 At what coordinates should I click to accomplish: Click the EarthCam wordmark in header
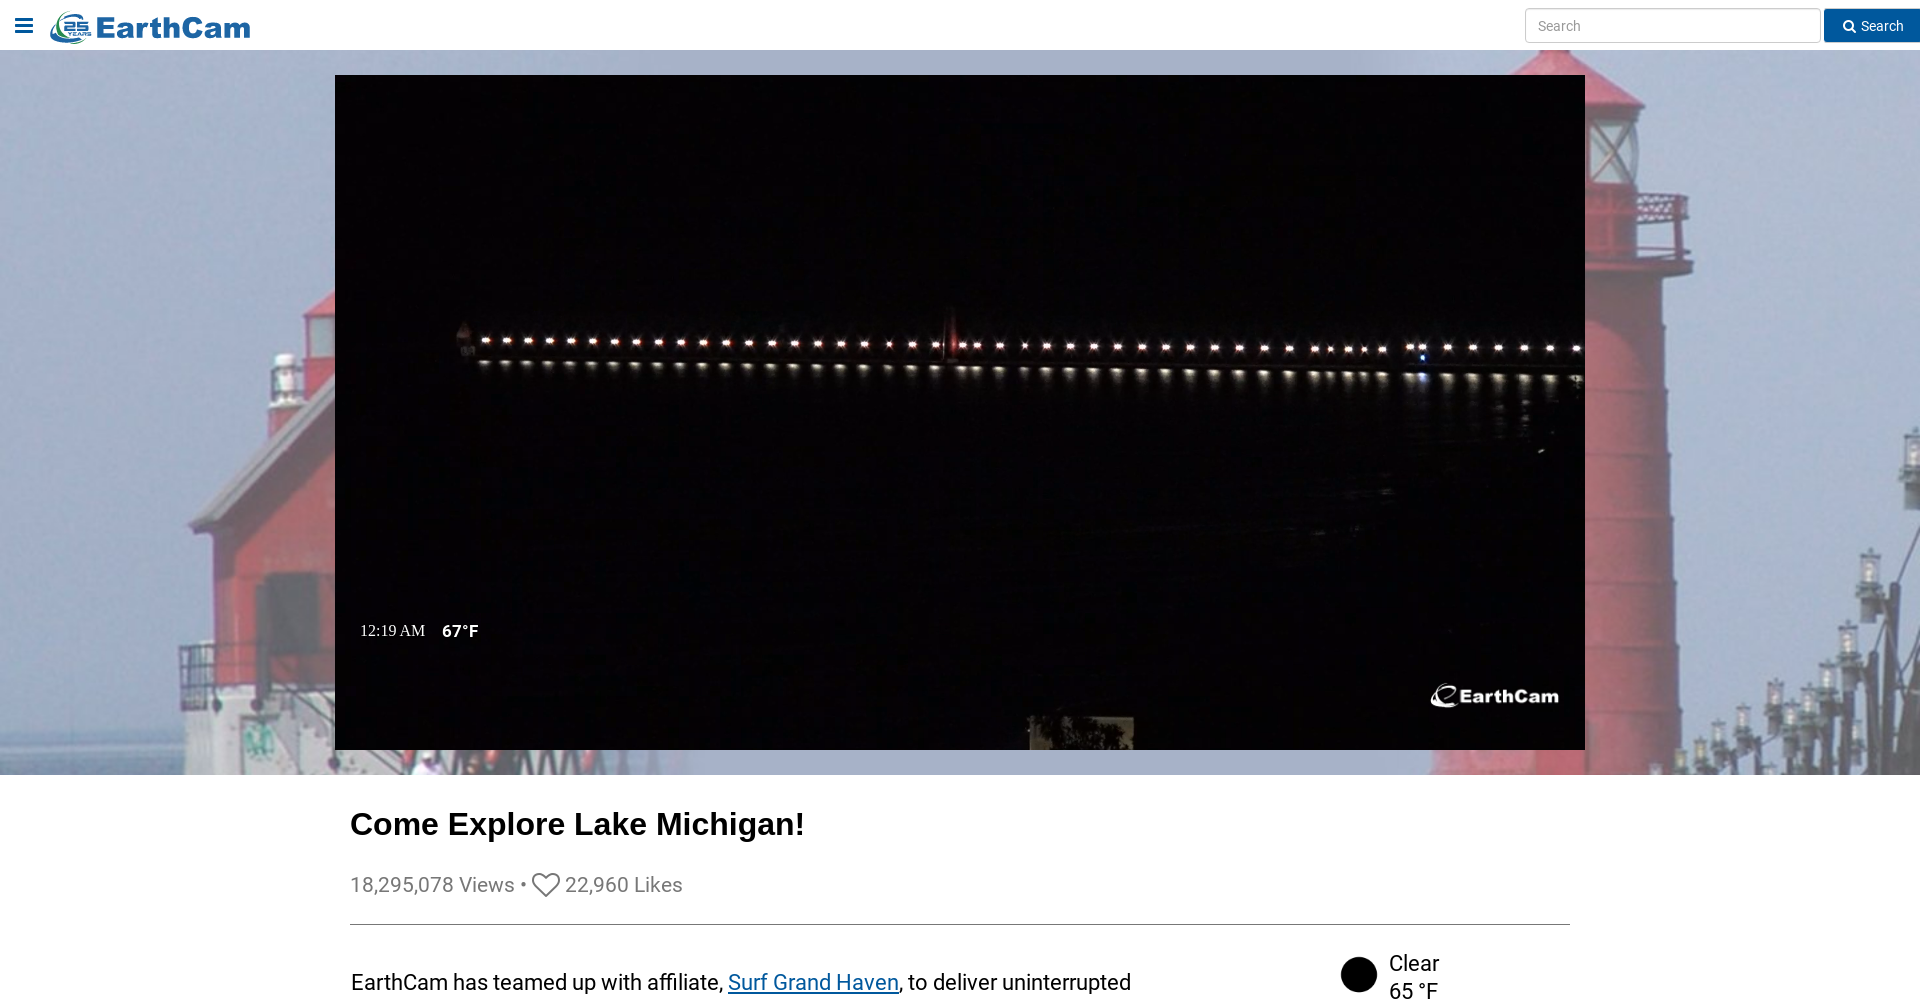pos(173,28)
